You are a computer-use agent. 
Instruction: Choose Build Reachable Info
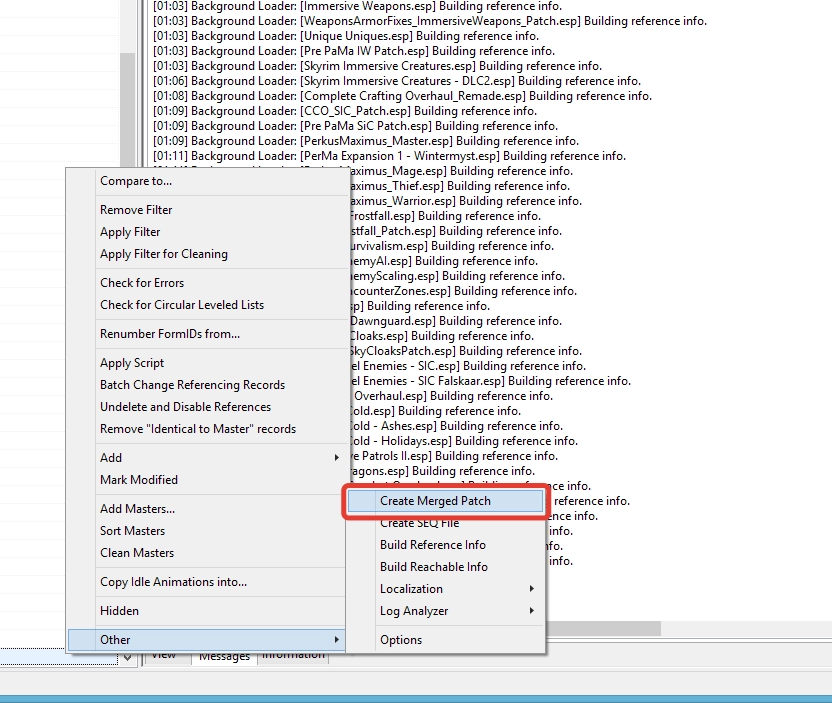click(x=433, y=567)
